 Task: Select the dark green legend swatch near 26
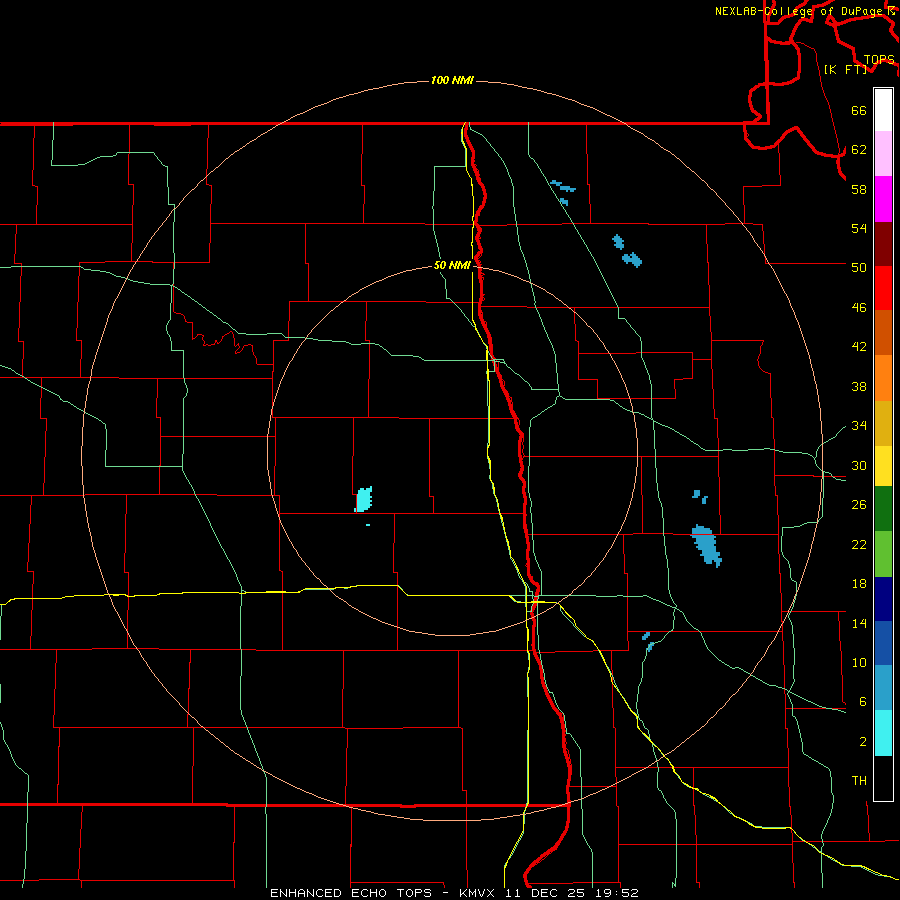tap(883, 509)
